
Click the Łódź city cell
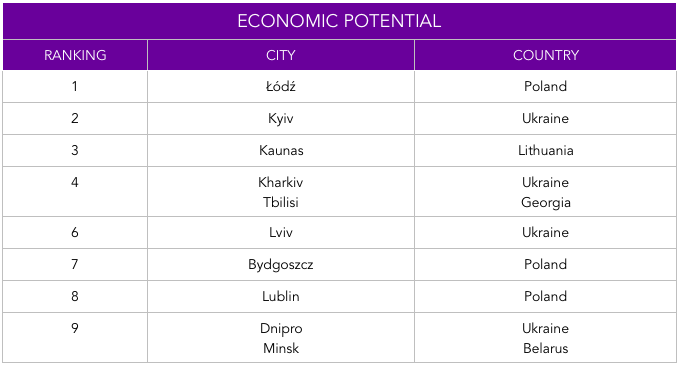[x=281, y=86]
